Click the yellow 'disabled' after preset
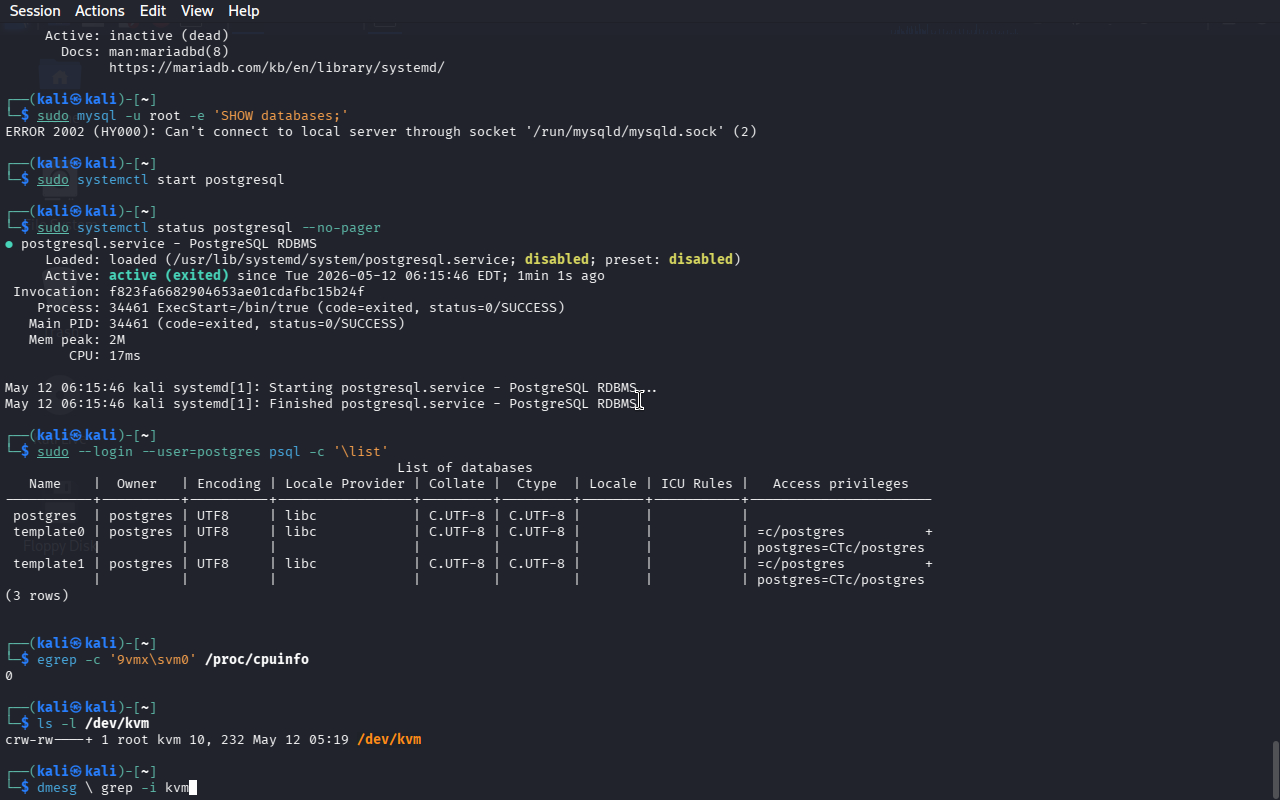This screenshot has width=1280, height=800. click(x=701, y=260)
